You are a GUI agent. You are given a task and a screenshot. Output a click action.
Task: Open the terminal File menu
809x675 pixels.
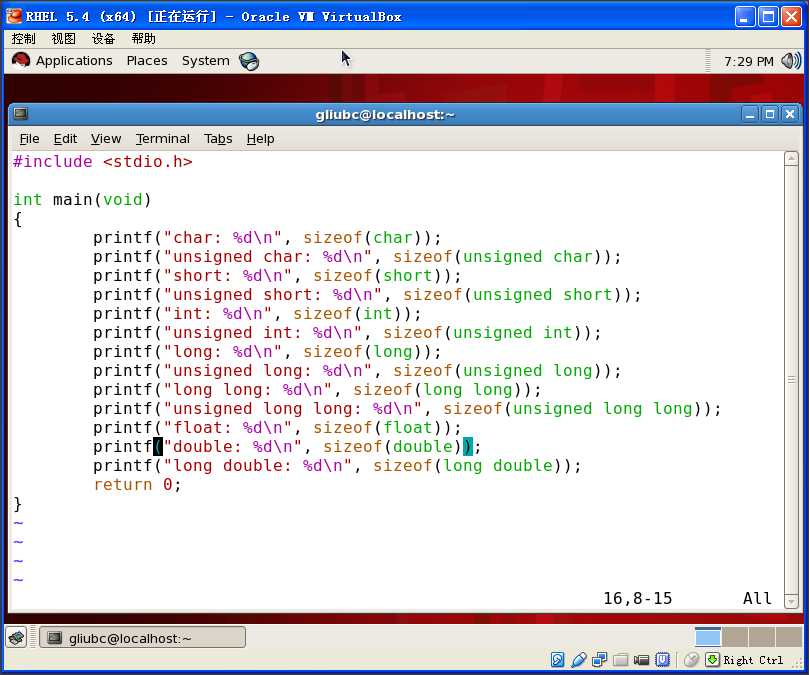pyautogui.click(x=29, y=139)
